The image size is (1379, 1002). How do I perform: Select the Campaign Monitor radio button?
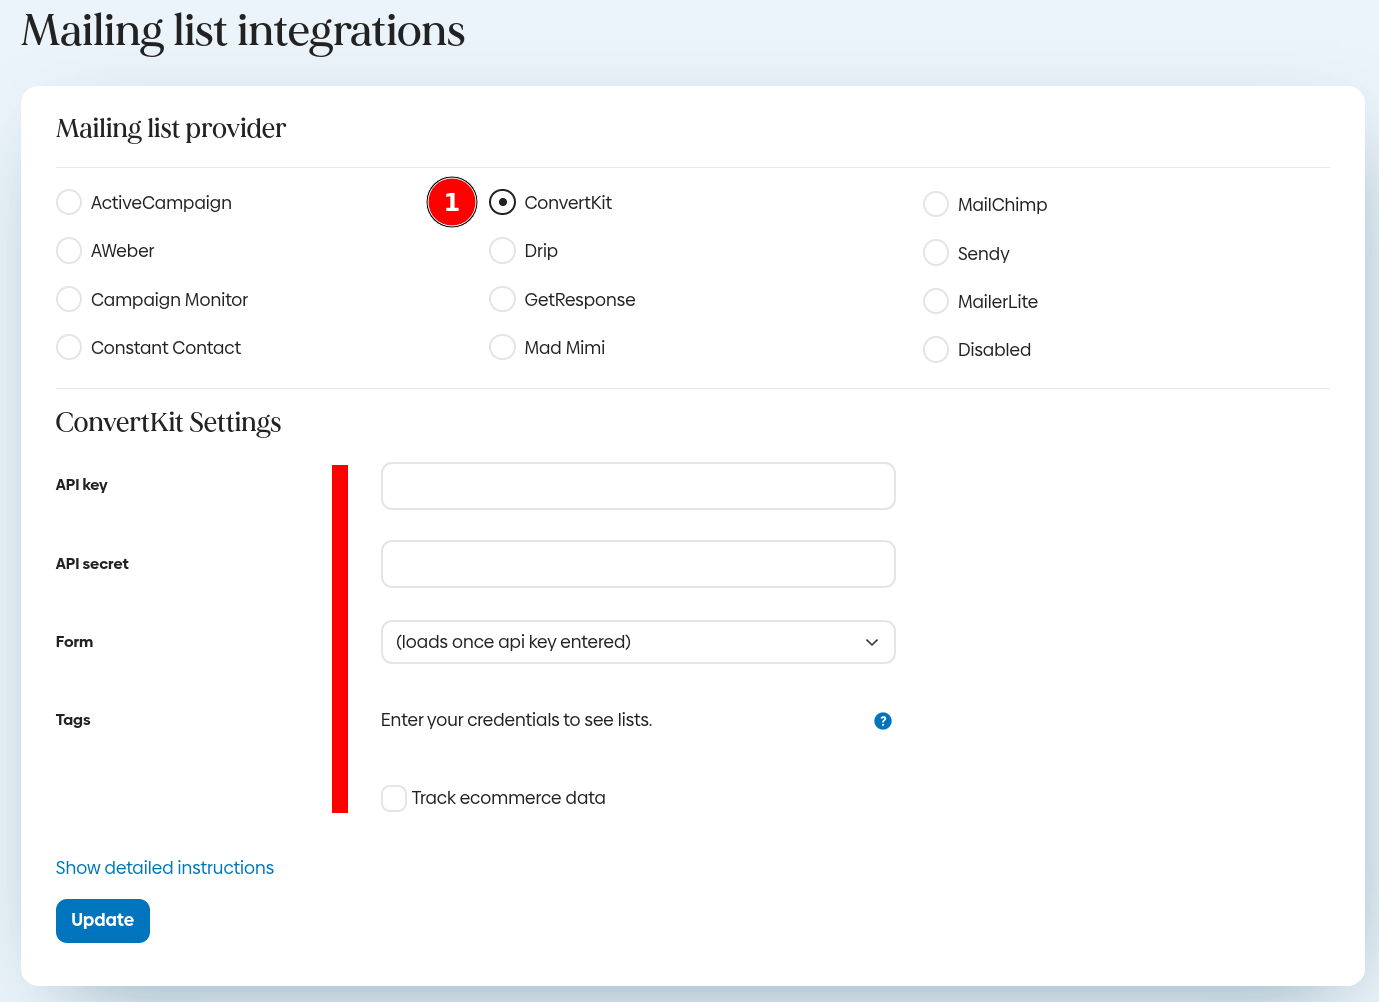click(69, 299)
